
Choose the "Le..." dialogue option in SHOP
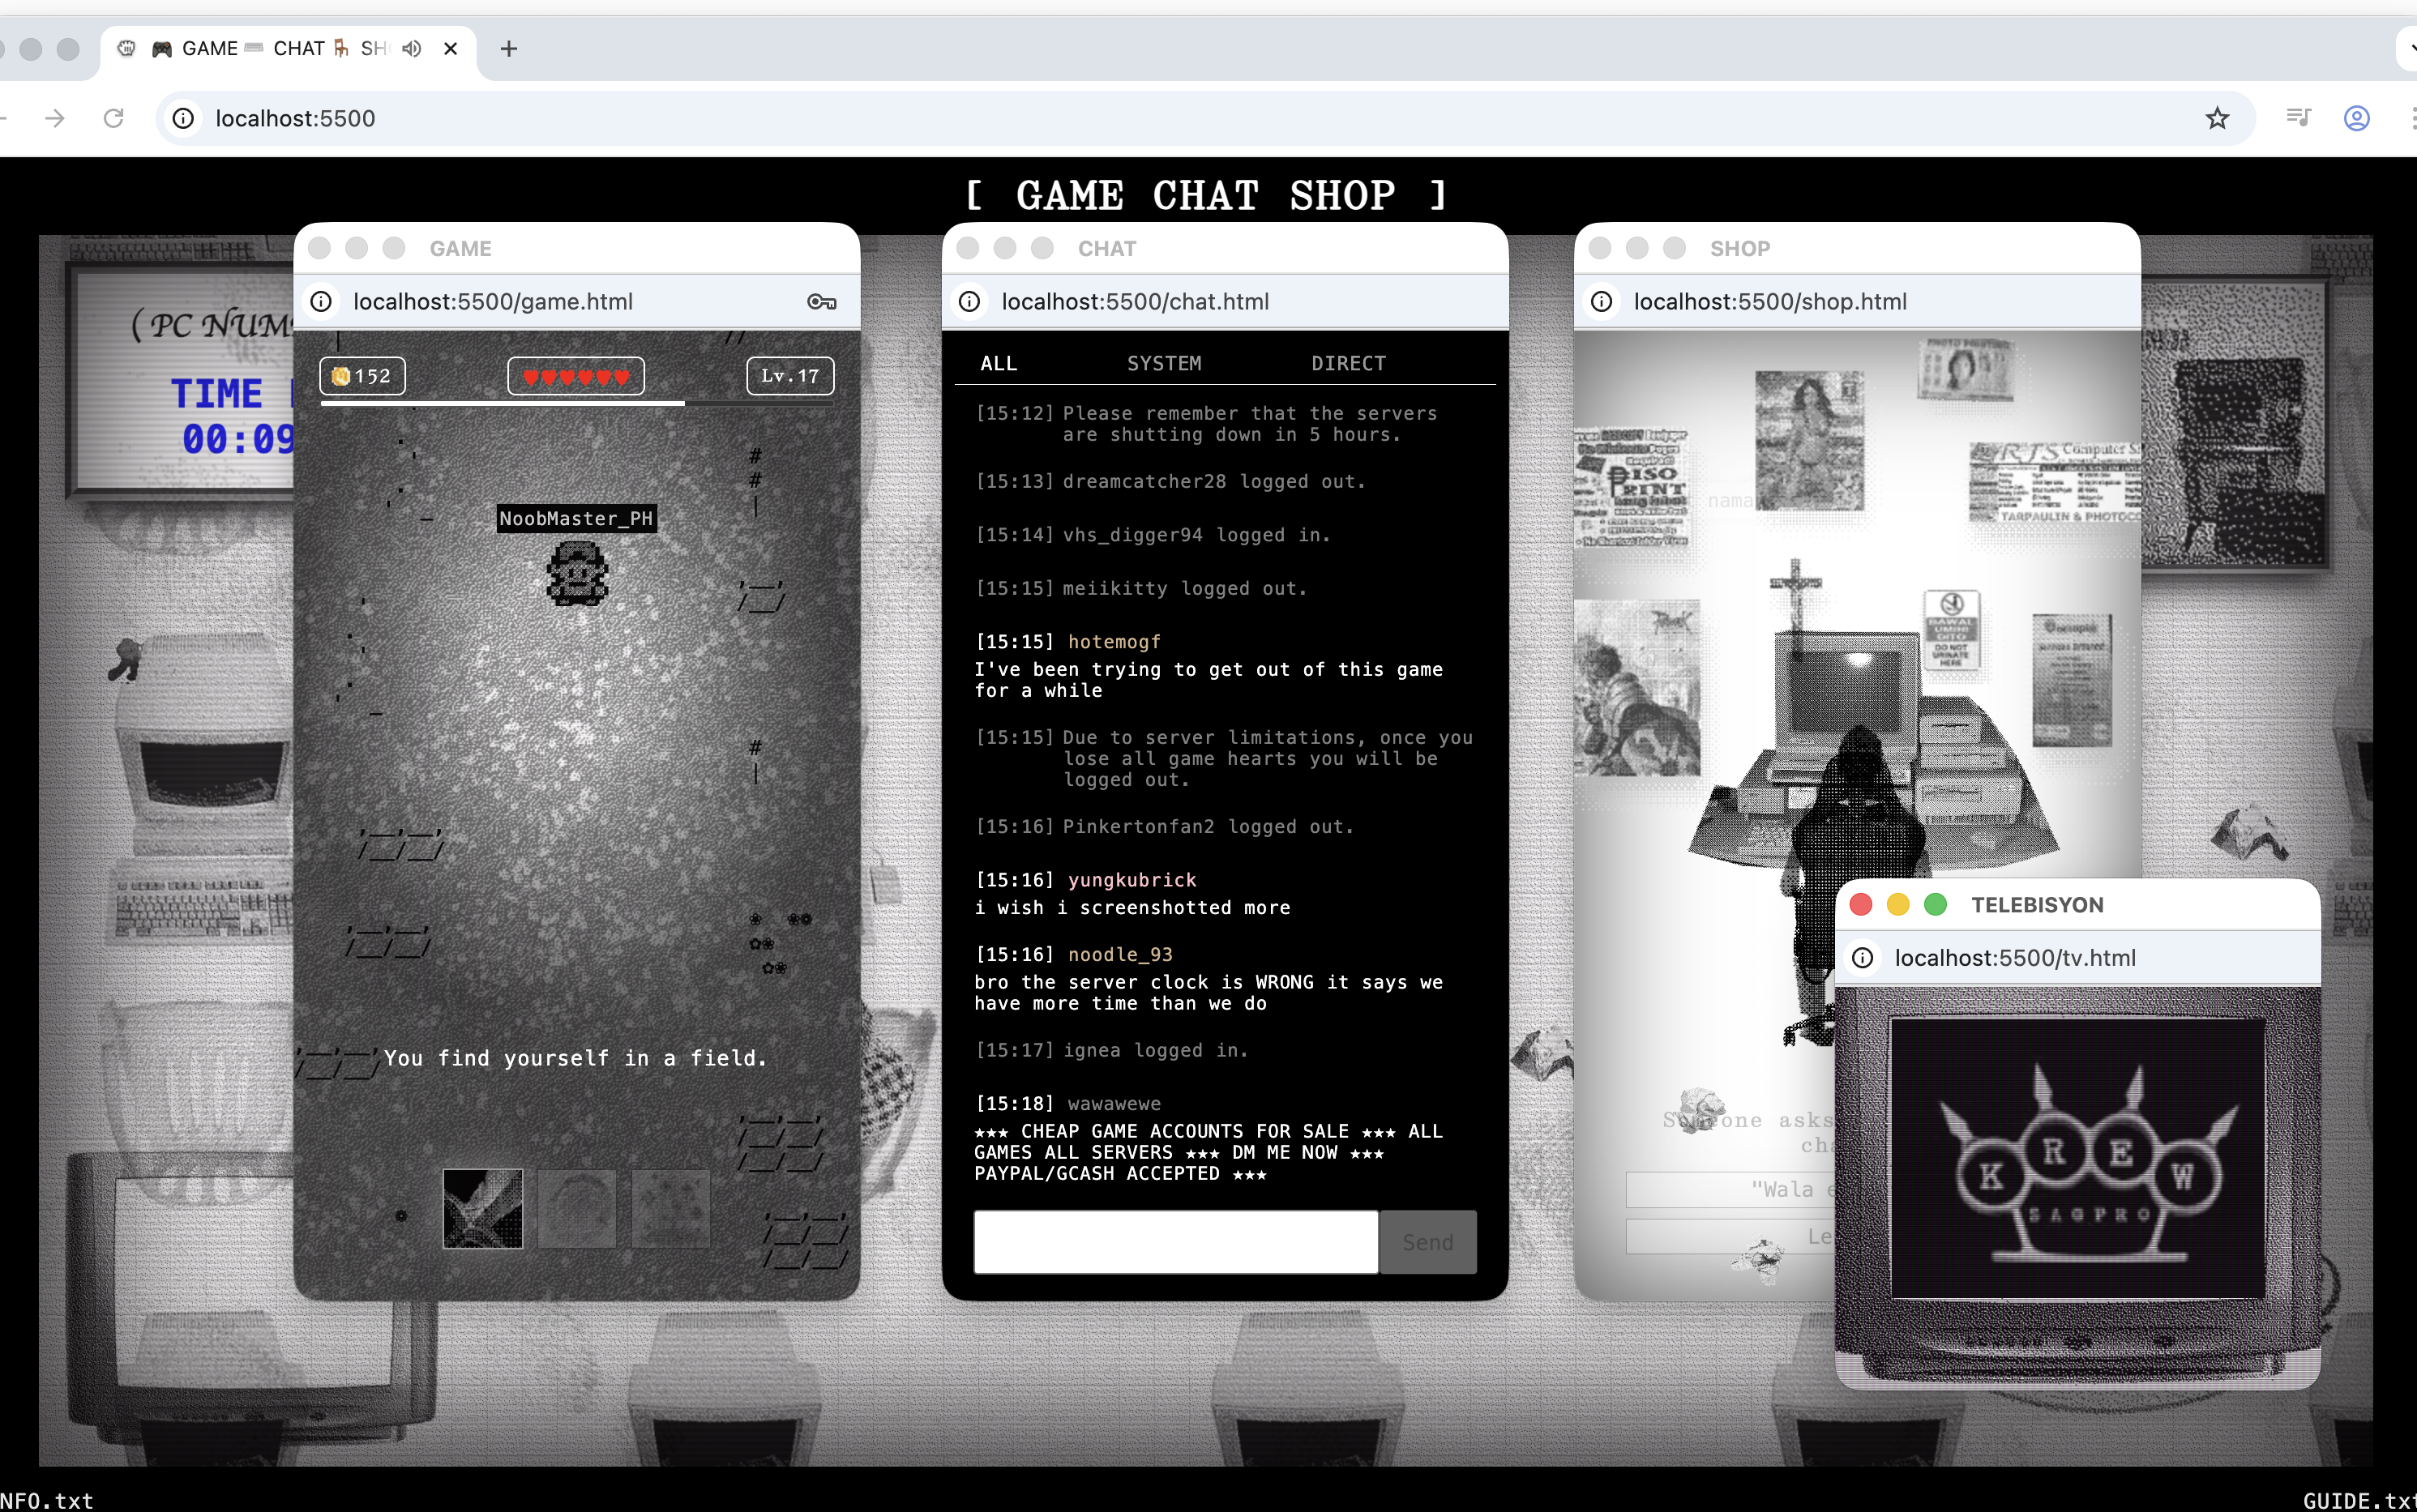tap(1731, 1237)
